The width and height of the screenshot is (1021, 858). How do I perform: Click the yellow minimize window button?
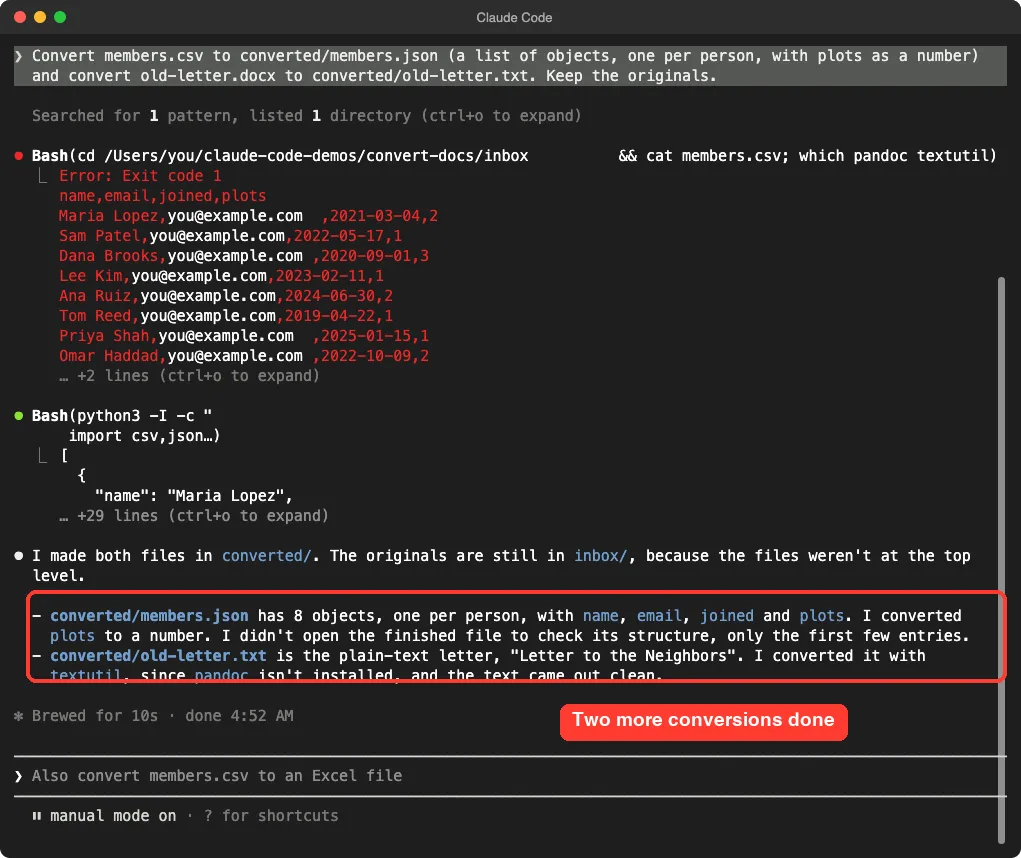click(40, 17)
